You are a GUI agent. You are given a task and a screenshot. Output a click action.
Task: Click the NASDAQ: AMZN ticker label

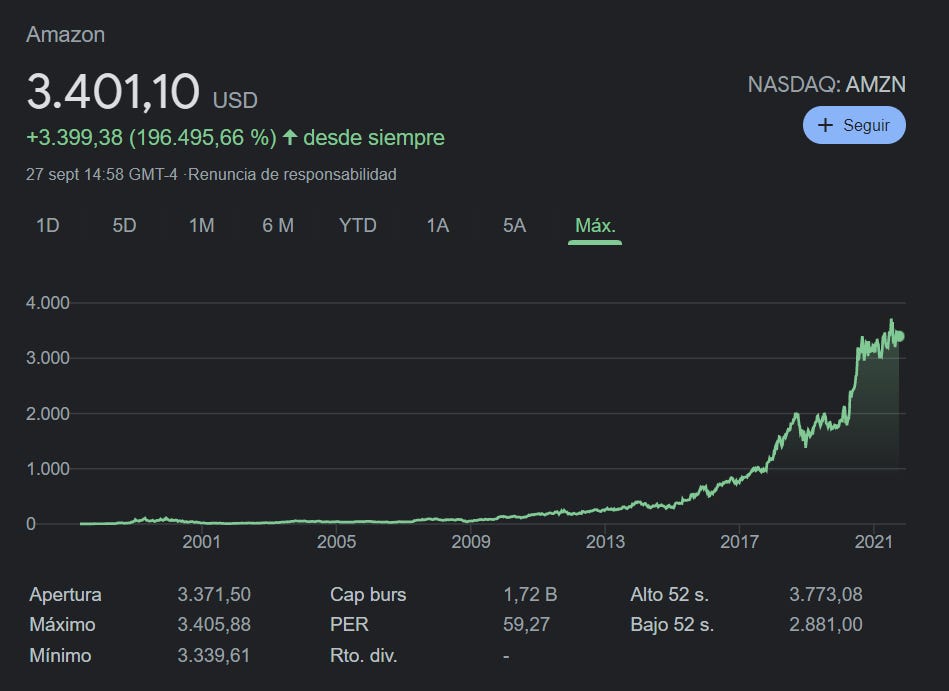click(x=827, y=84)
